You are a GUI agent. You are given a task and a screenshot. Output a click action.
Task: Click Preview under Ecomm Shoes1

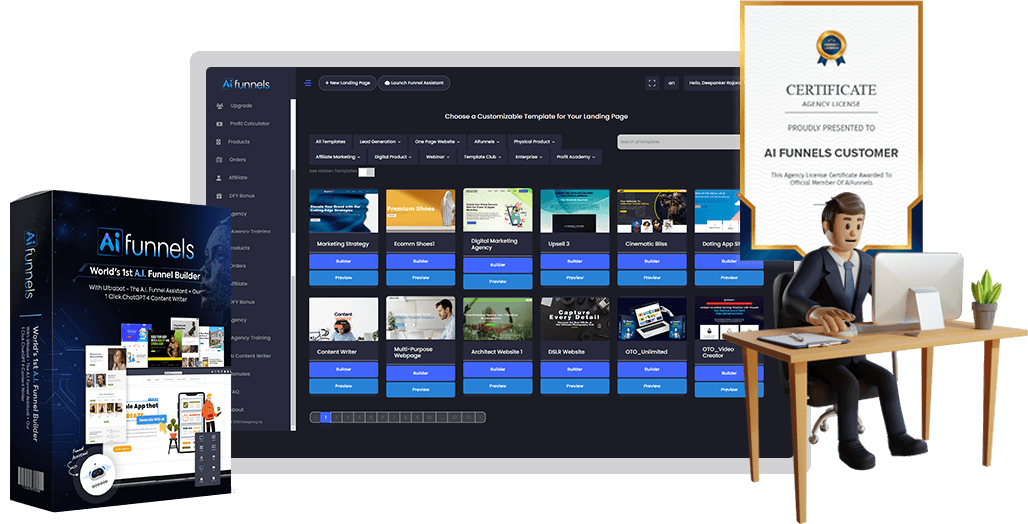[420, 277]
